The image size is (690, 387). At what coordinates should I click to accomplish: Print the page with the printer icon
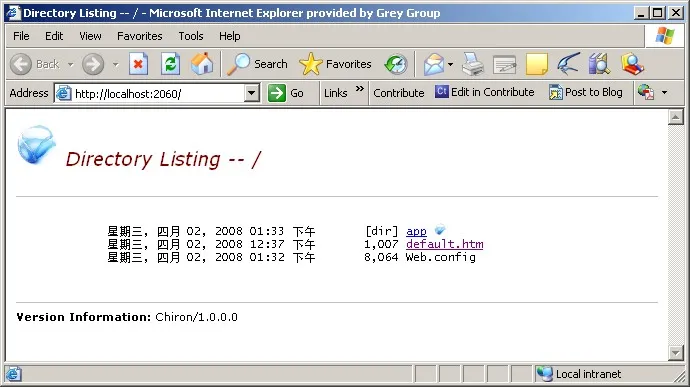click(473, 64)
